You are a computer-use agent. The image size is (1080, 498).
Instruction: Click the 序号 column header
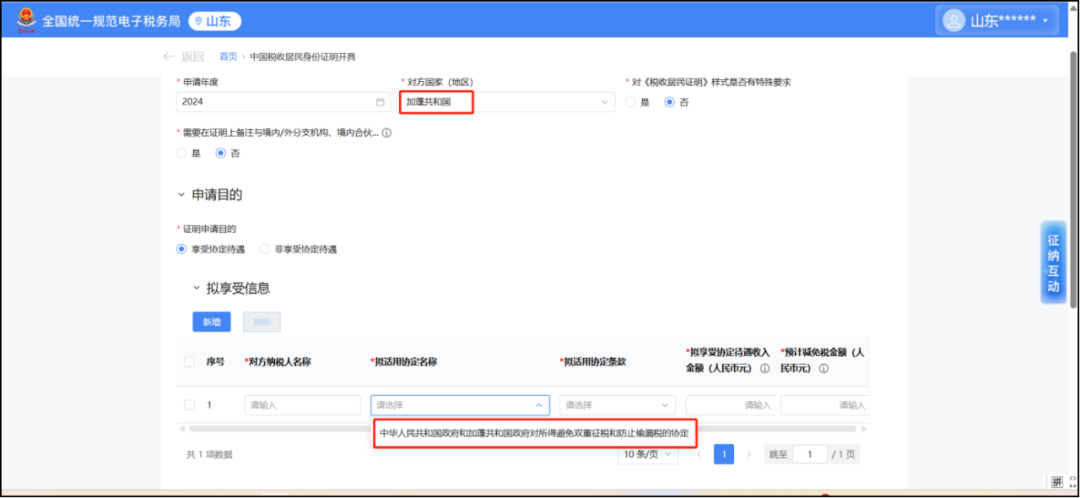coord(215,362)
